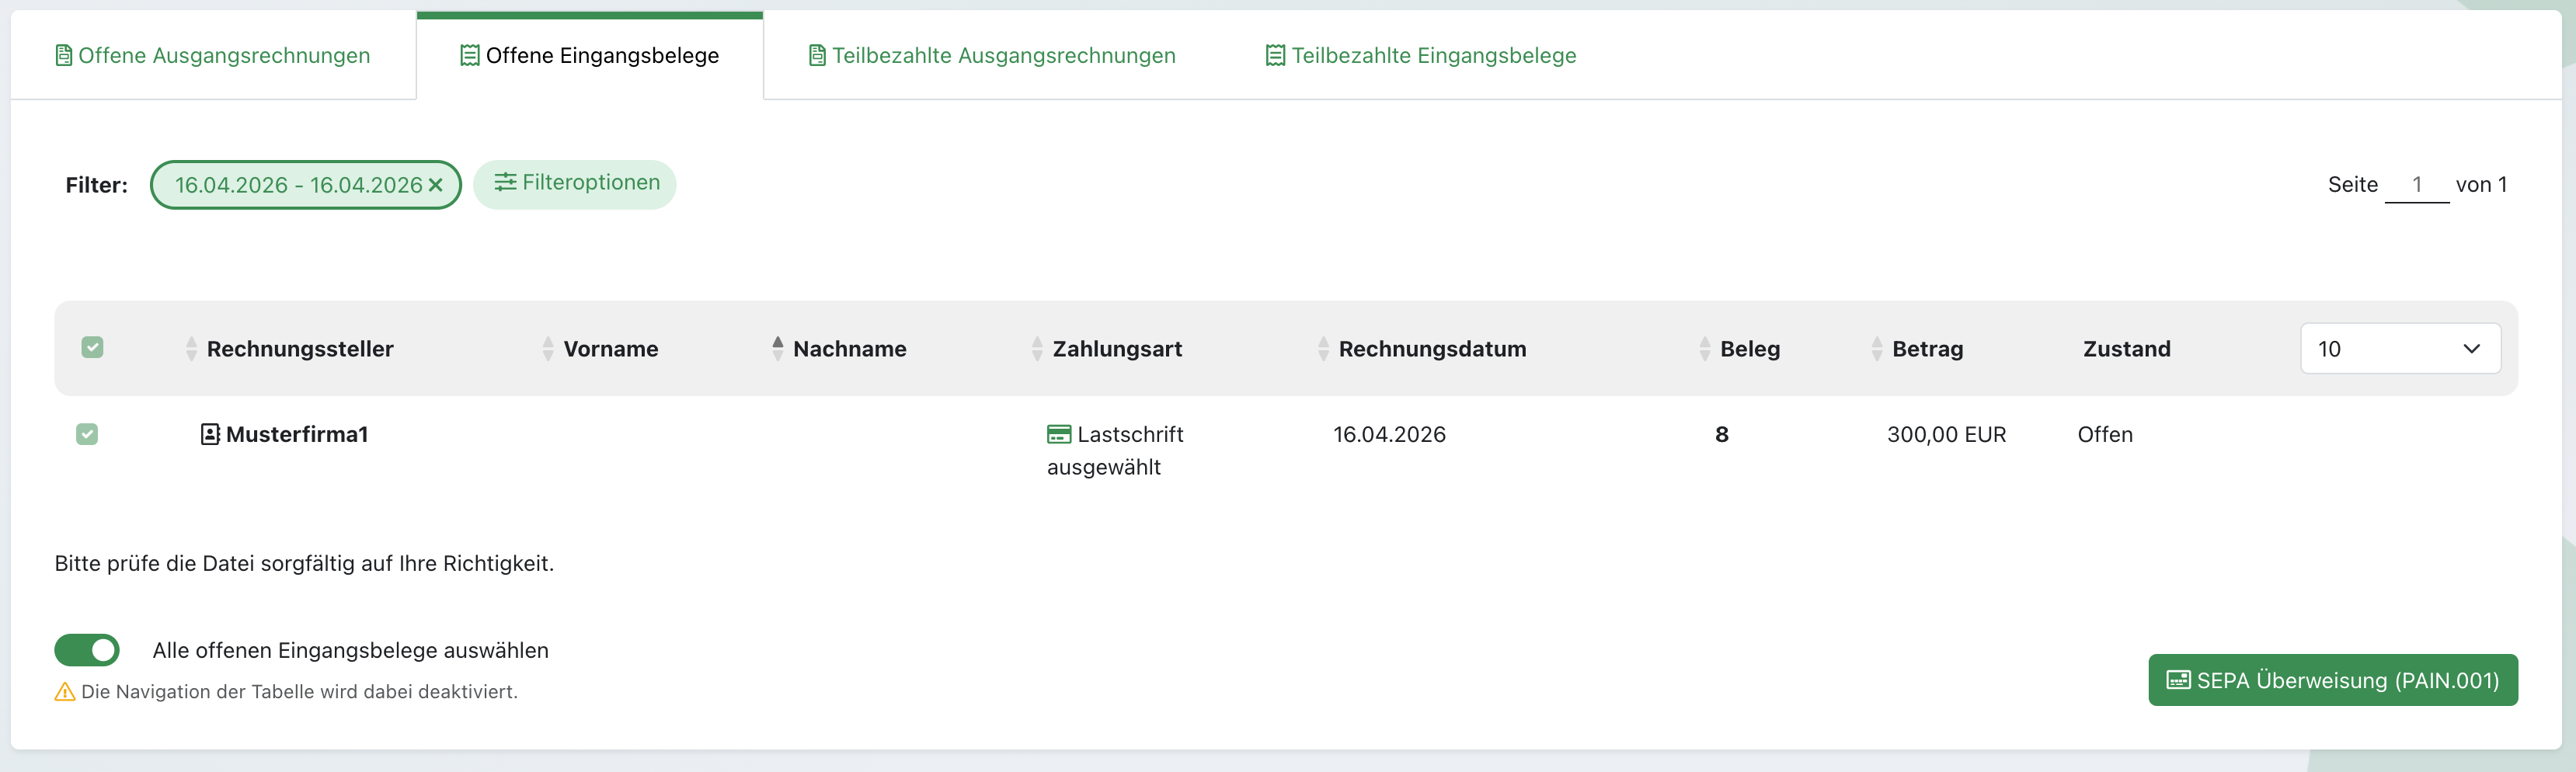The width and height of the screenshot is (2576, 772).
Task: Disable Alle offenen Eingangsbelege auswählen switch
Action: tap(87, 650)
